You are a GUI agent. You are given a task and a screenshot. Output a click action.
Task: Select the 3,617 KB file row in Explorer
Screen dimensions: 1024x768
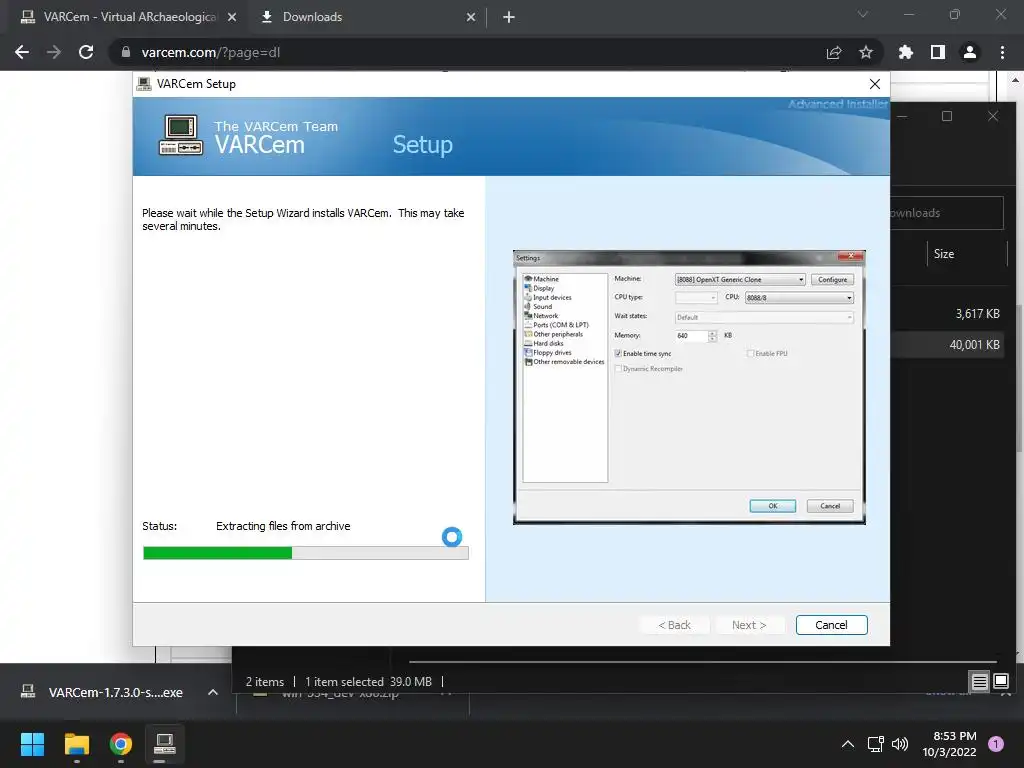[x=948, y=313]
